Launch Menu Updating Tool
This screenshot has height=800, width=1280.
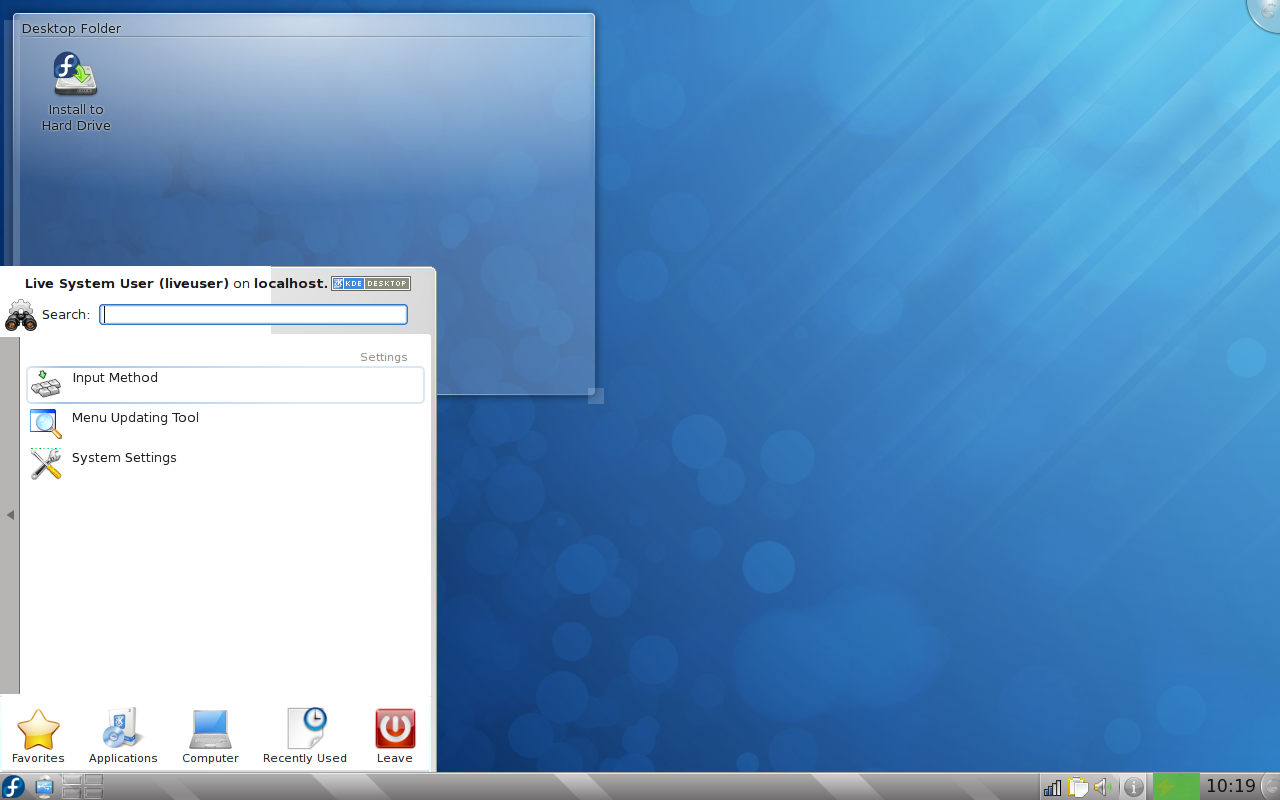(x=225, y=424)
